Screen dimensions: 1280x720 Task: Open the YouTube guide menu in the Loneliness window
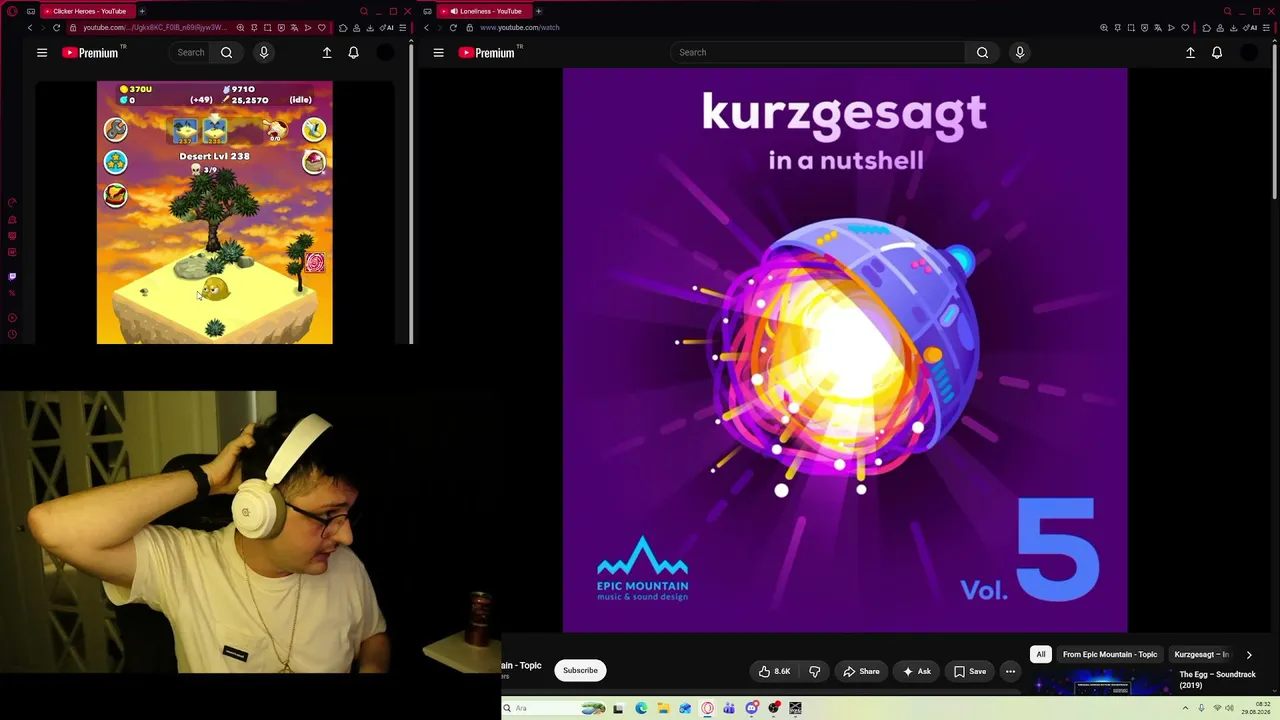coord(438,53)
